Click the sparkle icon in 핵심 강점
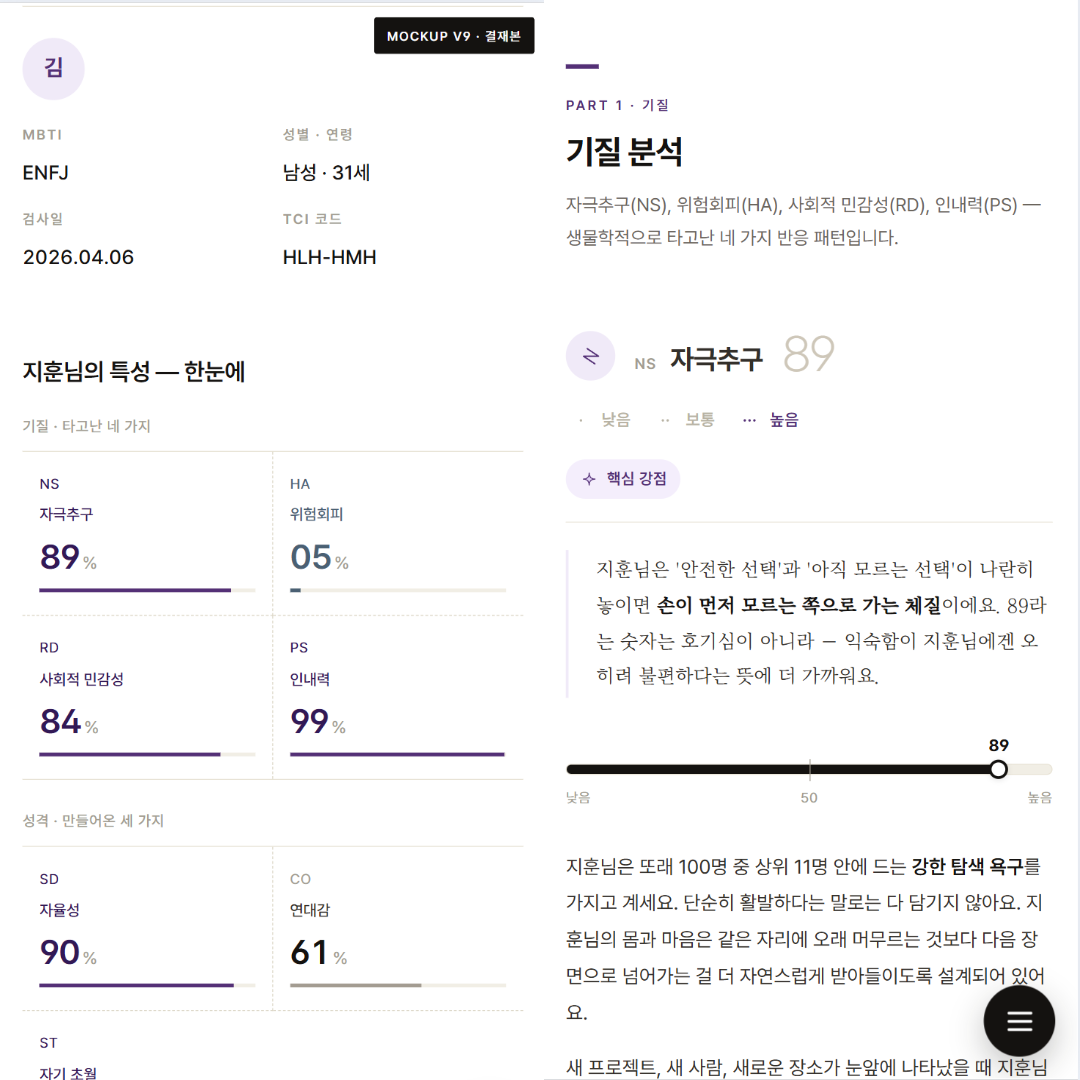1080x1080 pixels. pyautogui.click(x=589, y=479)
